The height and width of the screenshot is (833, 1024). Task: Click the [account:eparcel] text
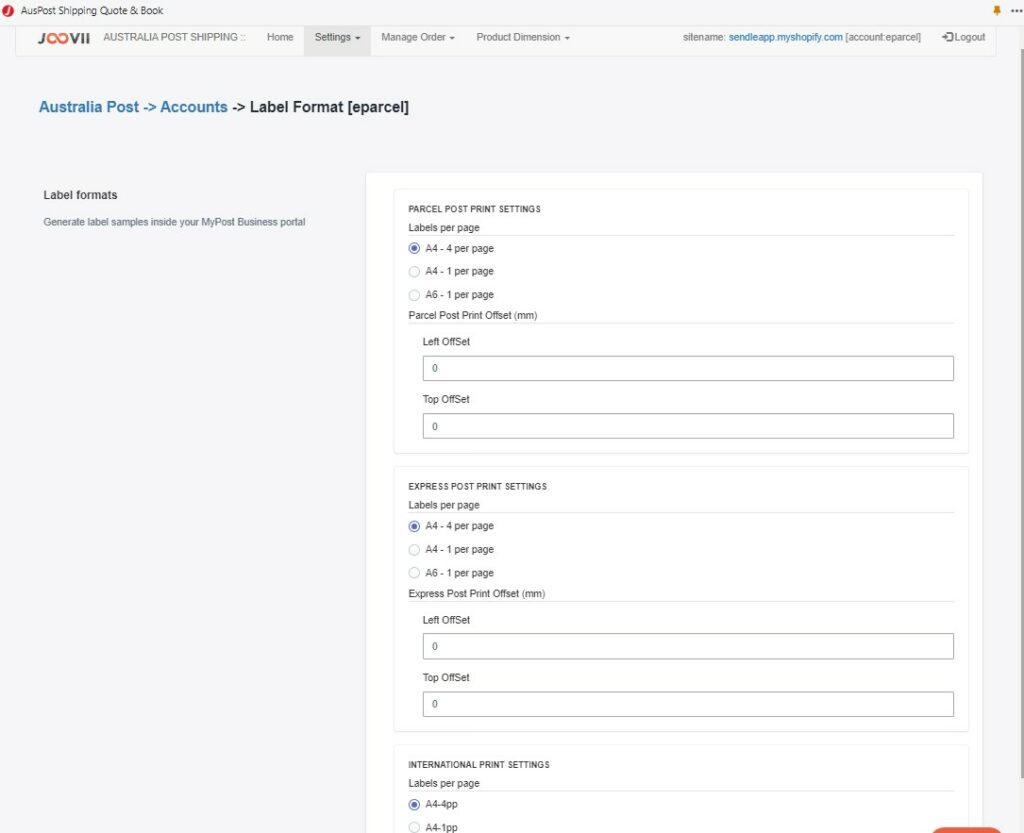click(x=883, y=37)
